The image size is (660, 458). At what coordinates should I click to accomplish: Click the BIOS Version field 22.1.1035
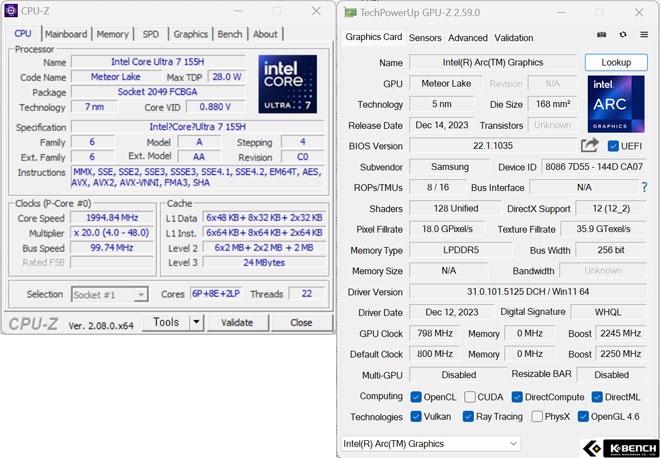click(492, 146)
